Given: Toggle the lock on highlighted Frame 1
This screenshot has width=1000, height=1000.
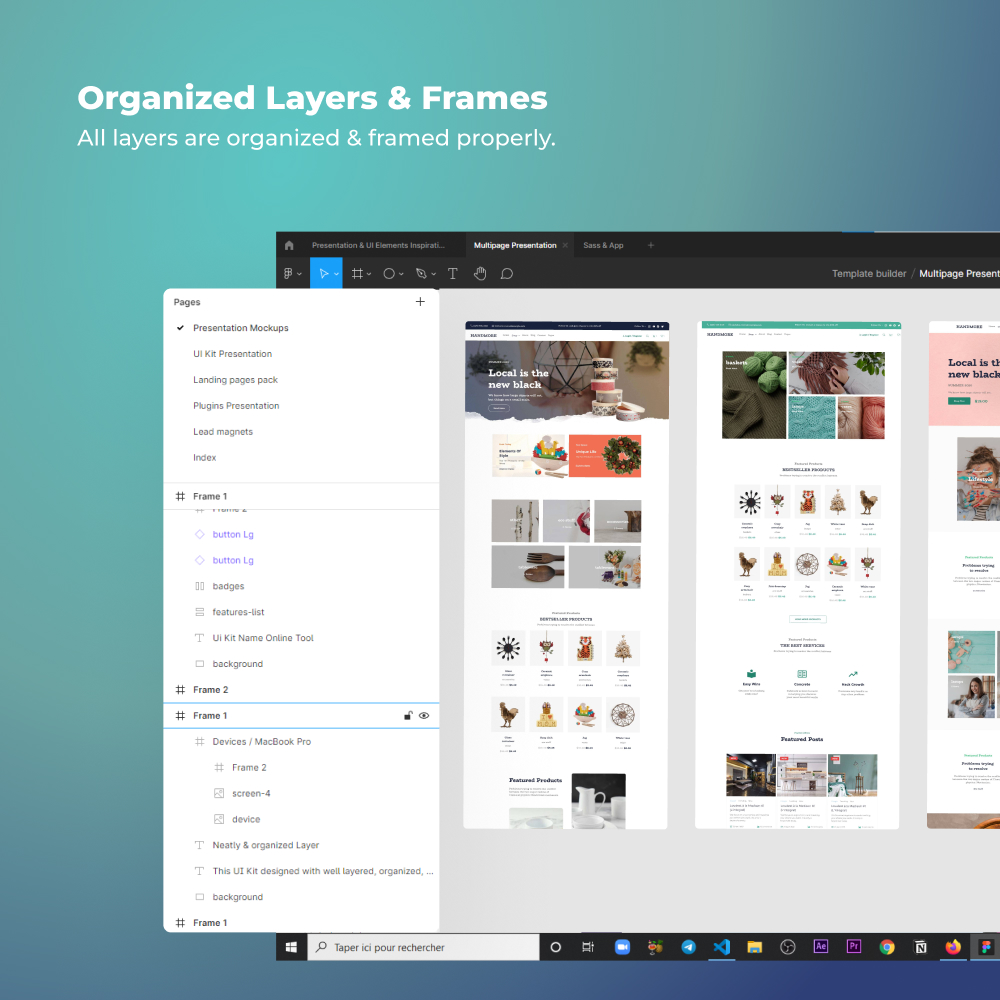Looking at the screenshot, I should pos(408,716).
